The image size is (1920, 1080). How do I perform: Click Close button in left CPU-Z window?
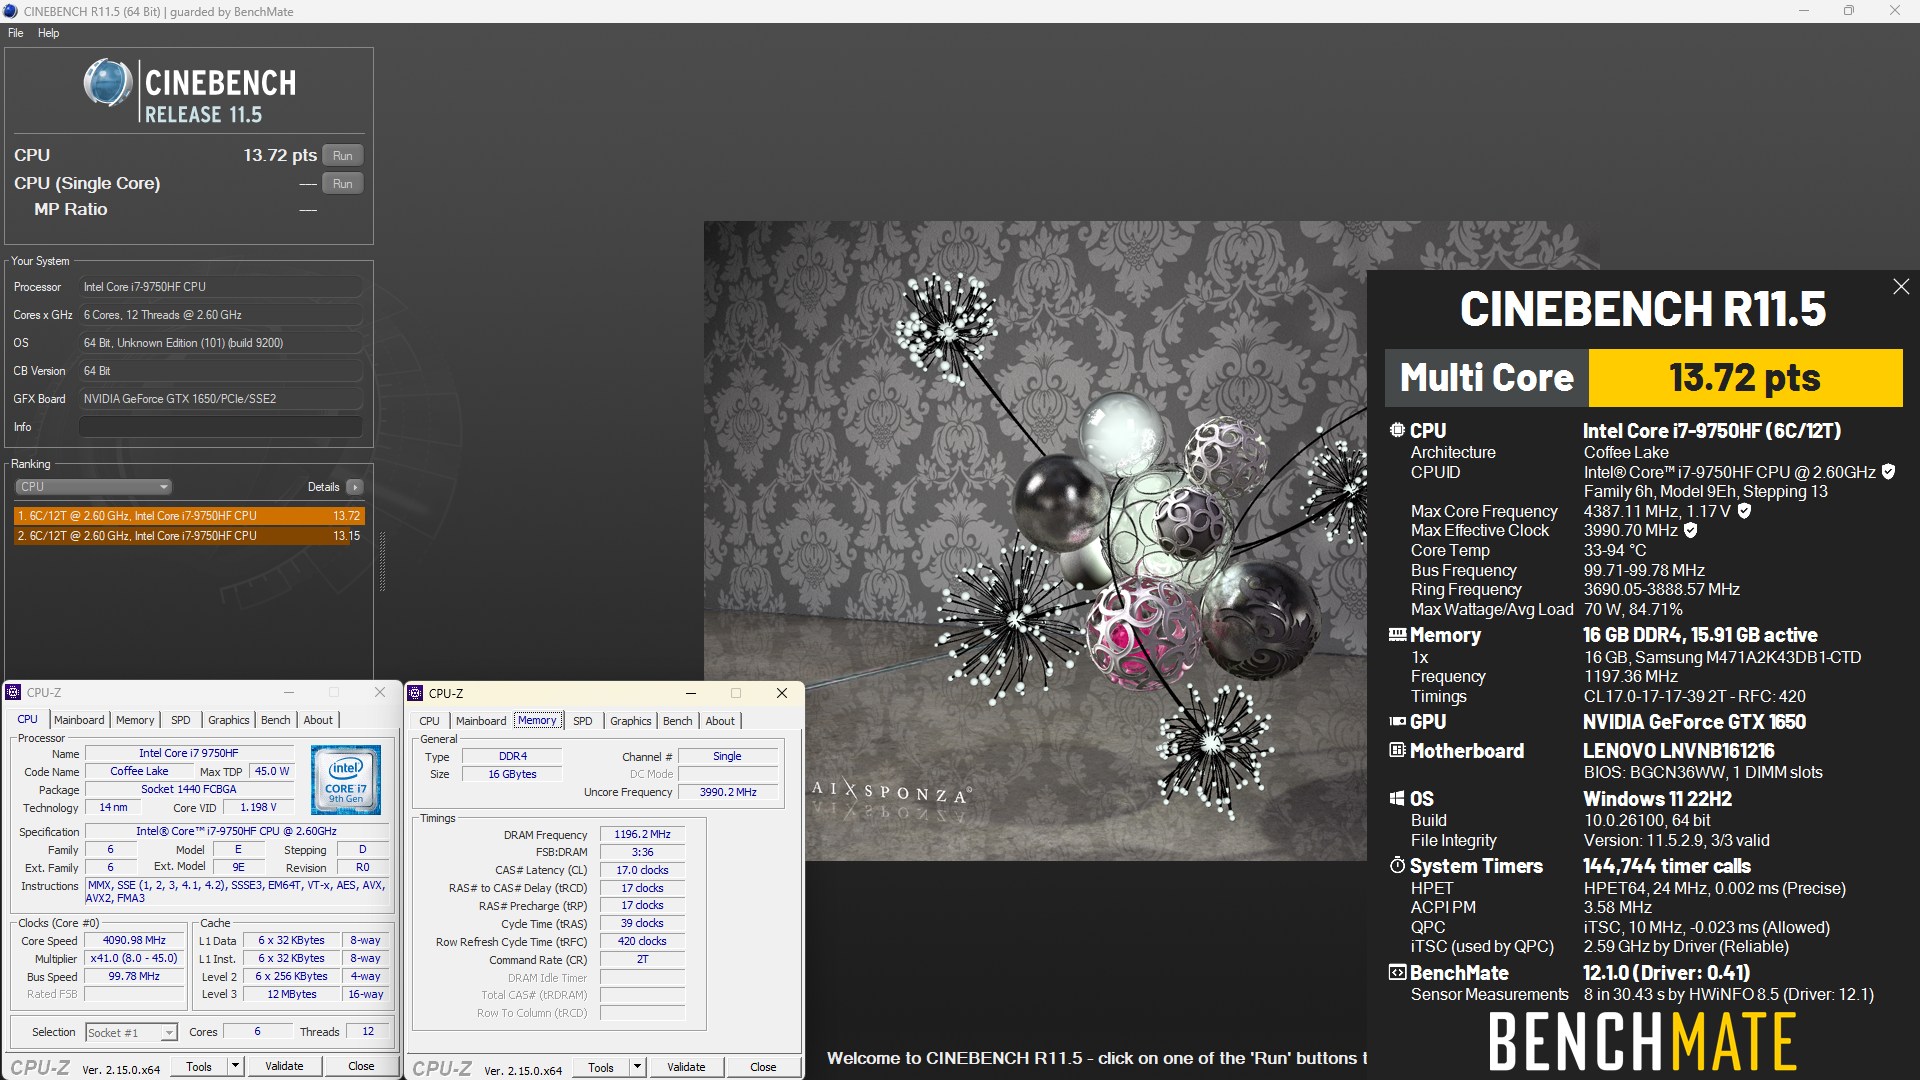coord(361,1067)
